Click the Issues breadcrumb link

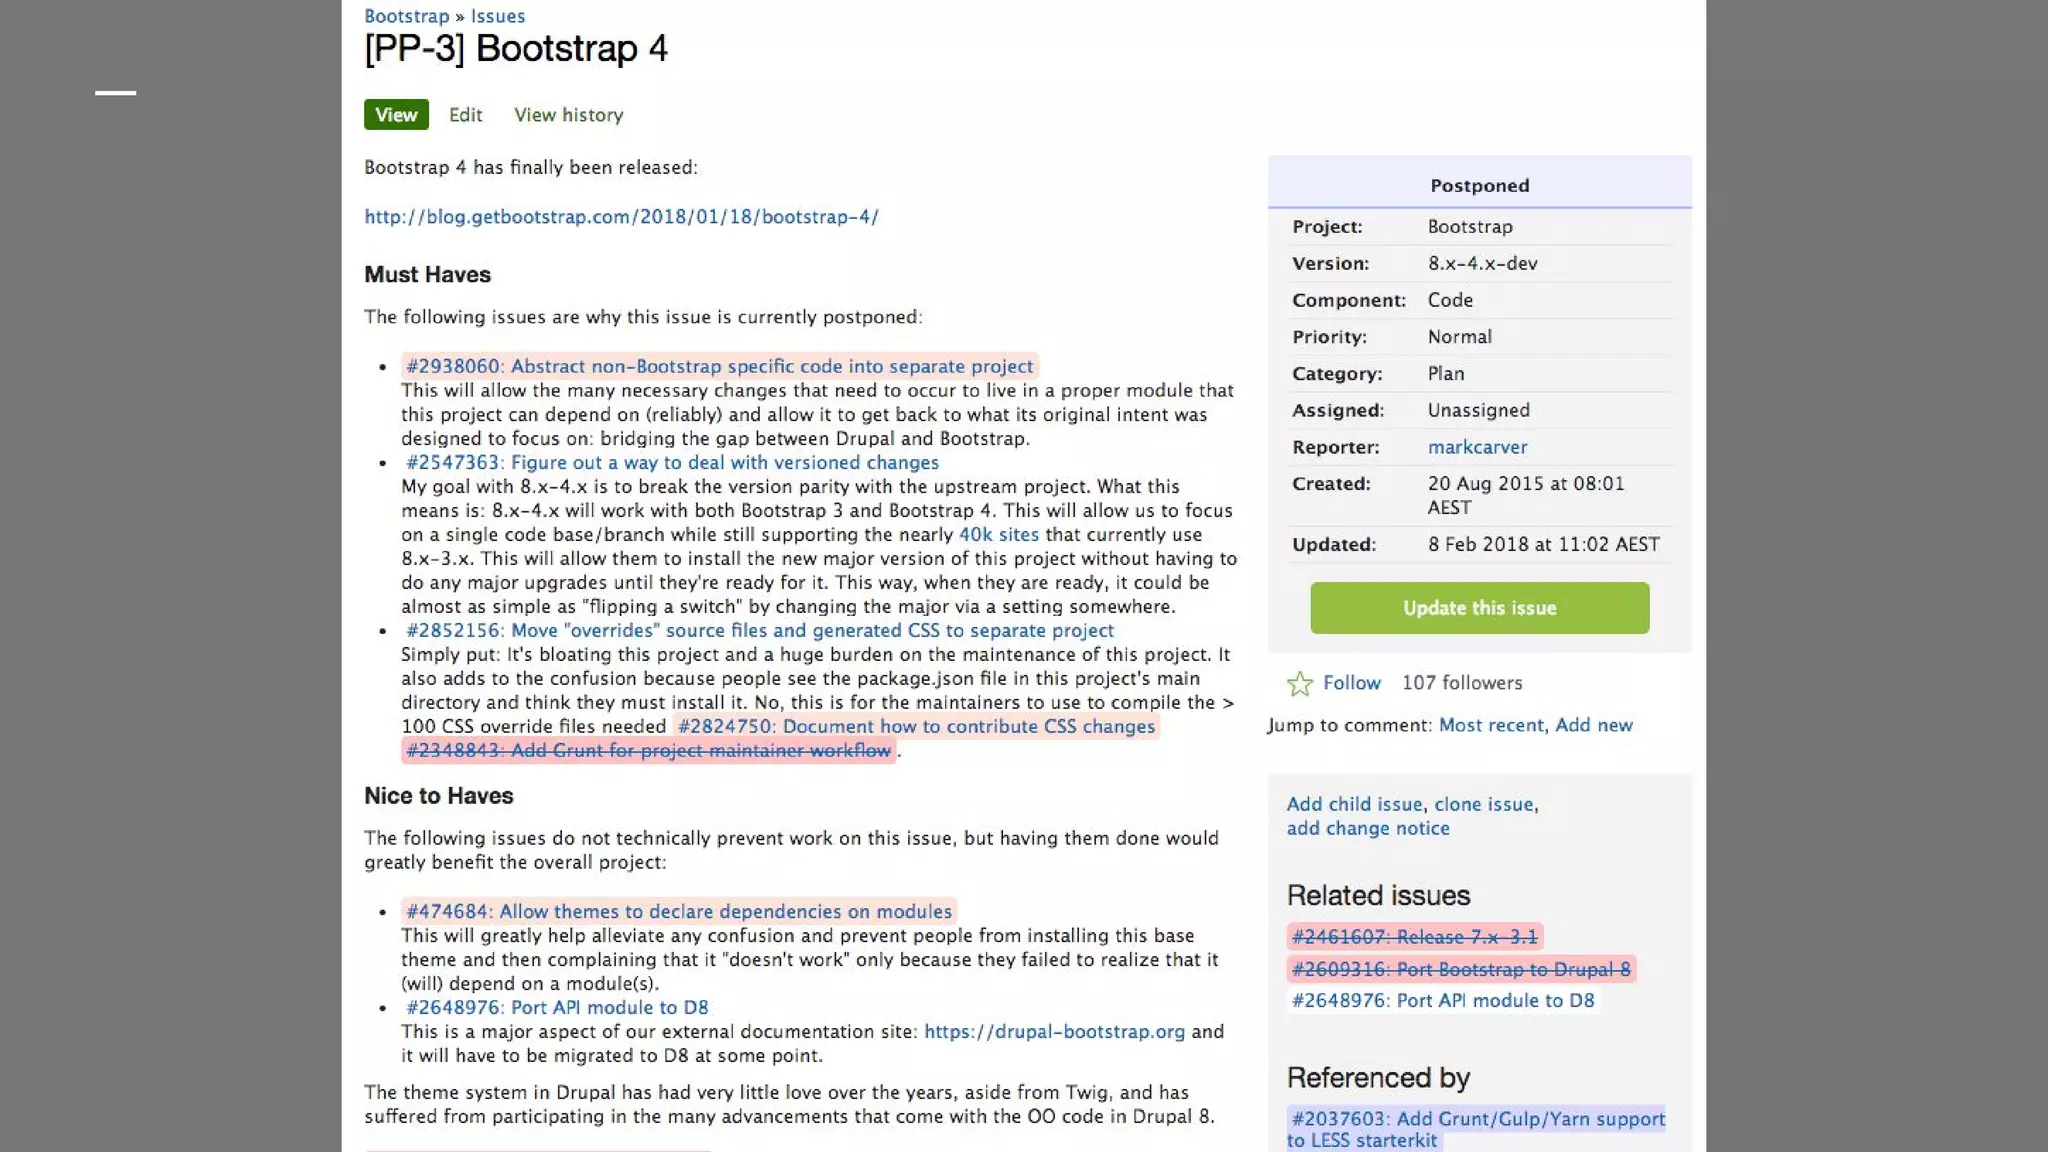tap(498, 16)
